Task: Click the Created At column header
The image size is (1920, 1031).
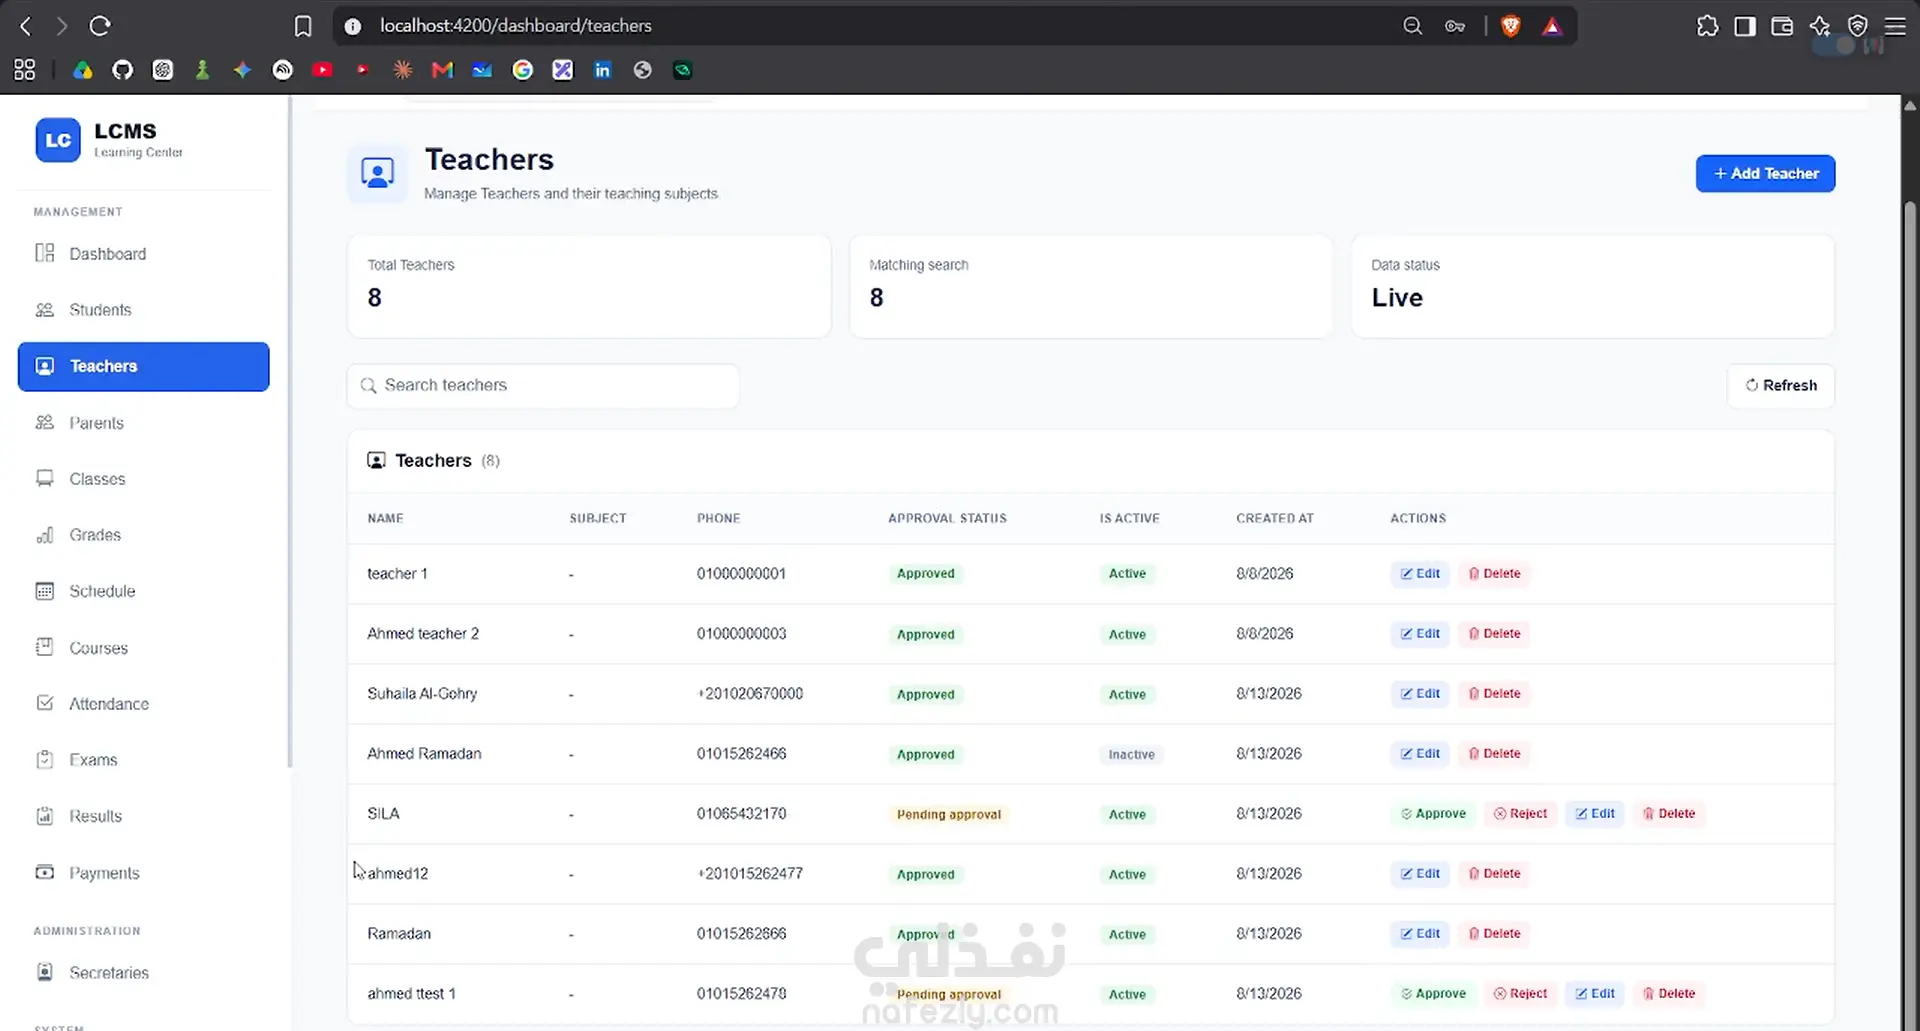Action: coord(1275,518)
